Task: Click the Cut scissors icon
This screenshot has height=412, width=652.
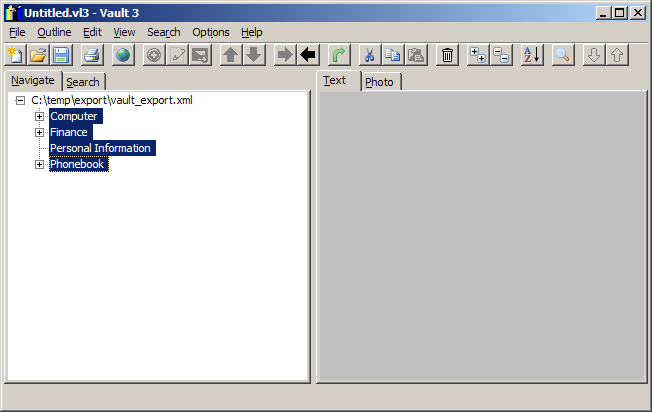Action: coord(370,55)
